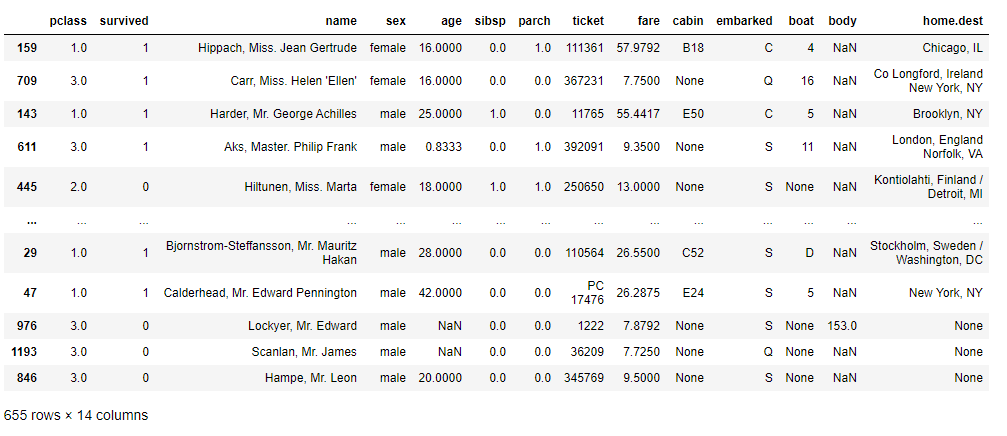
Task: Click the body value '153.0'
Action: 840,325
